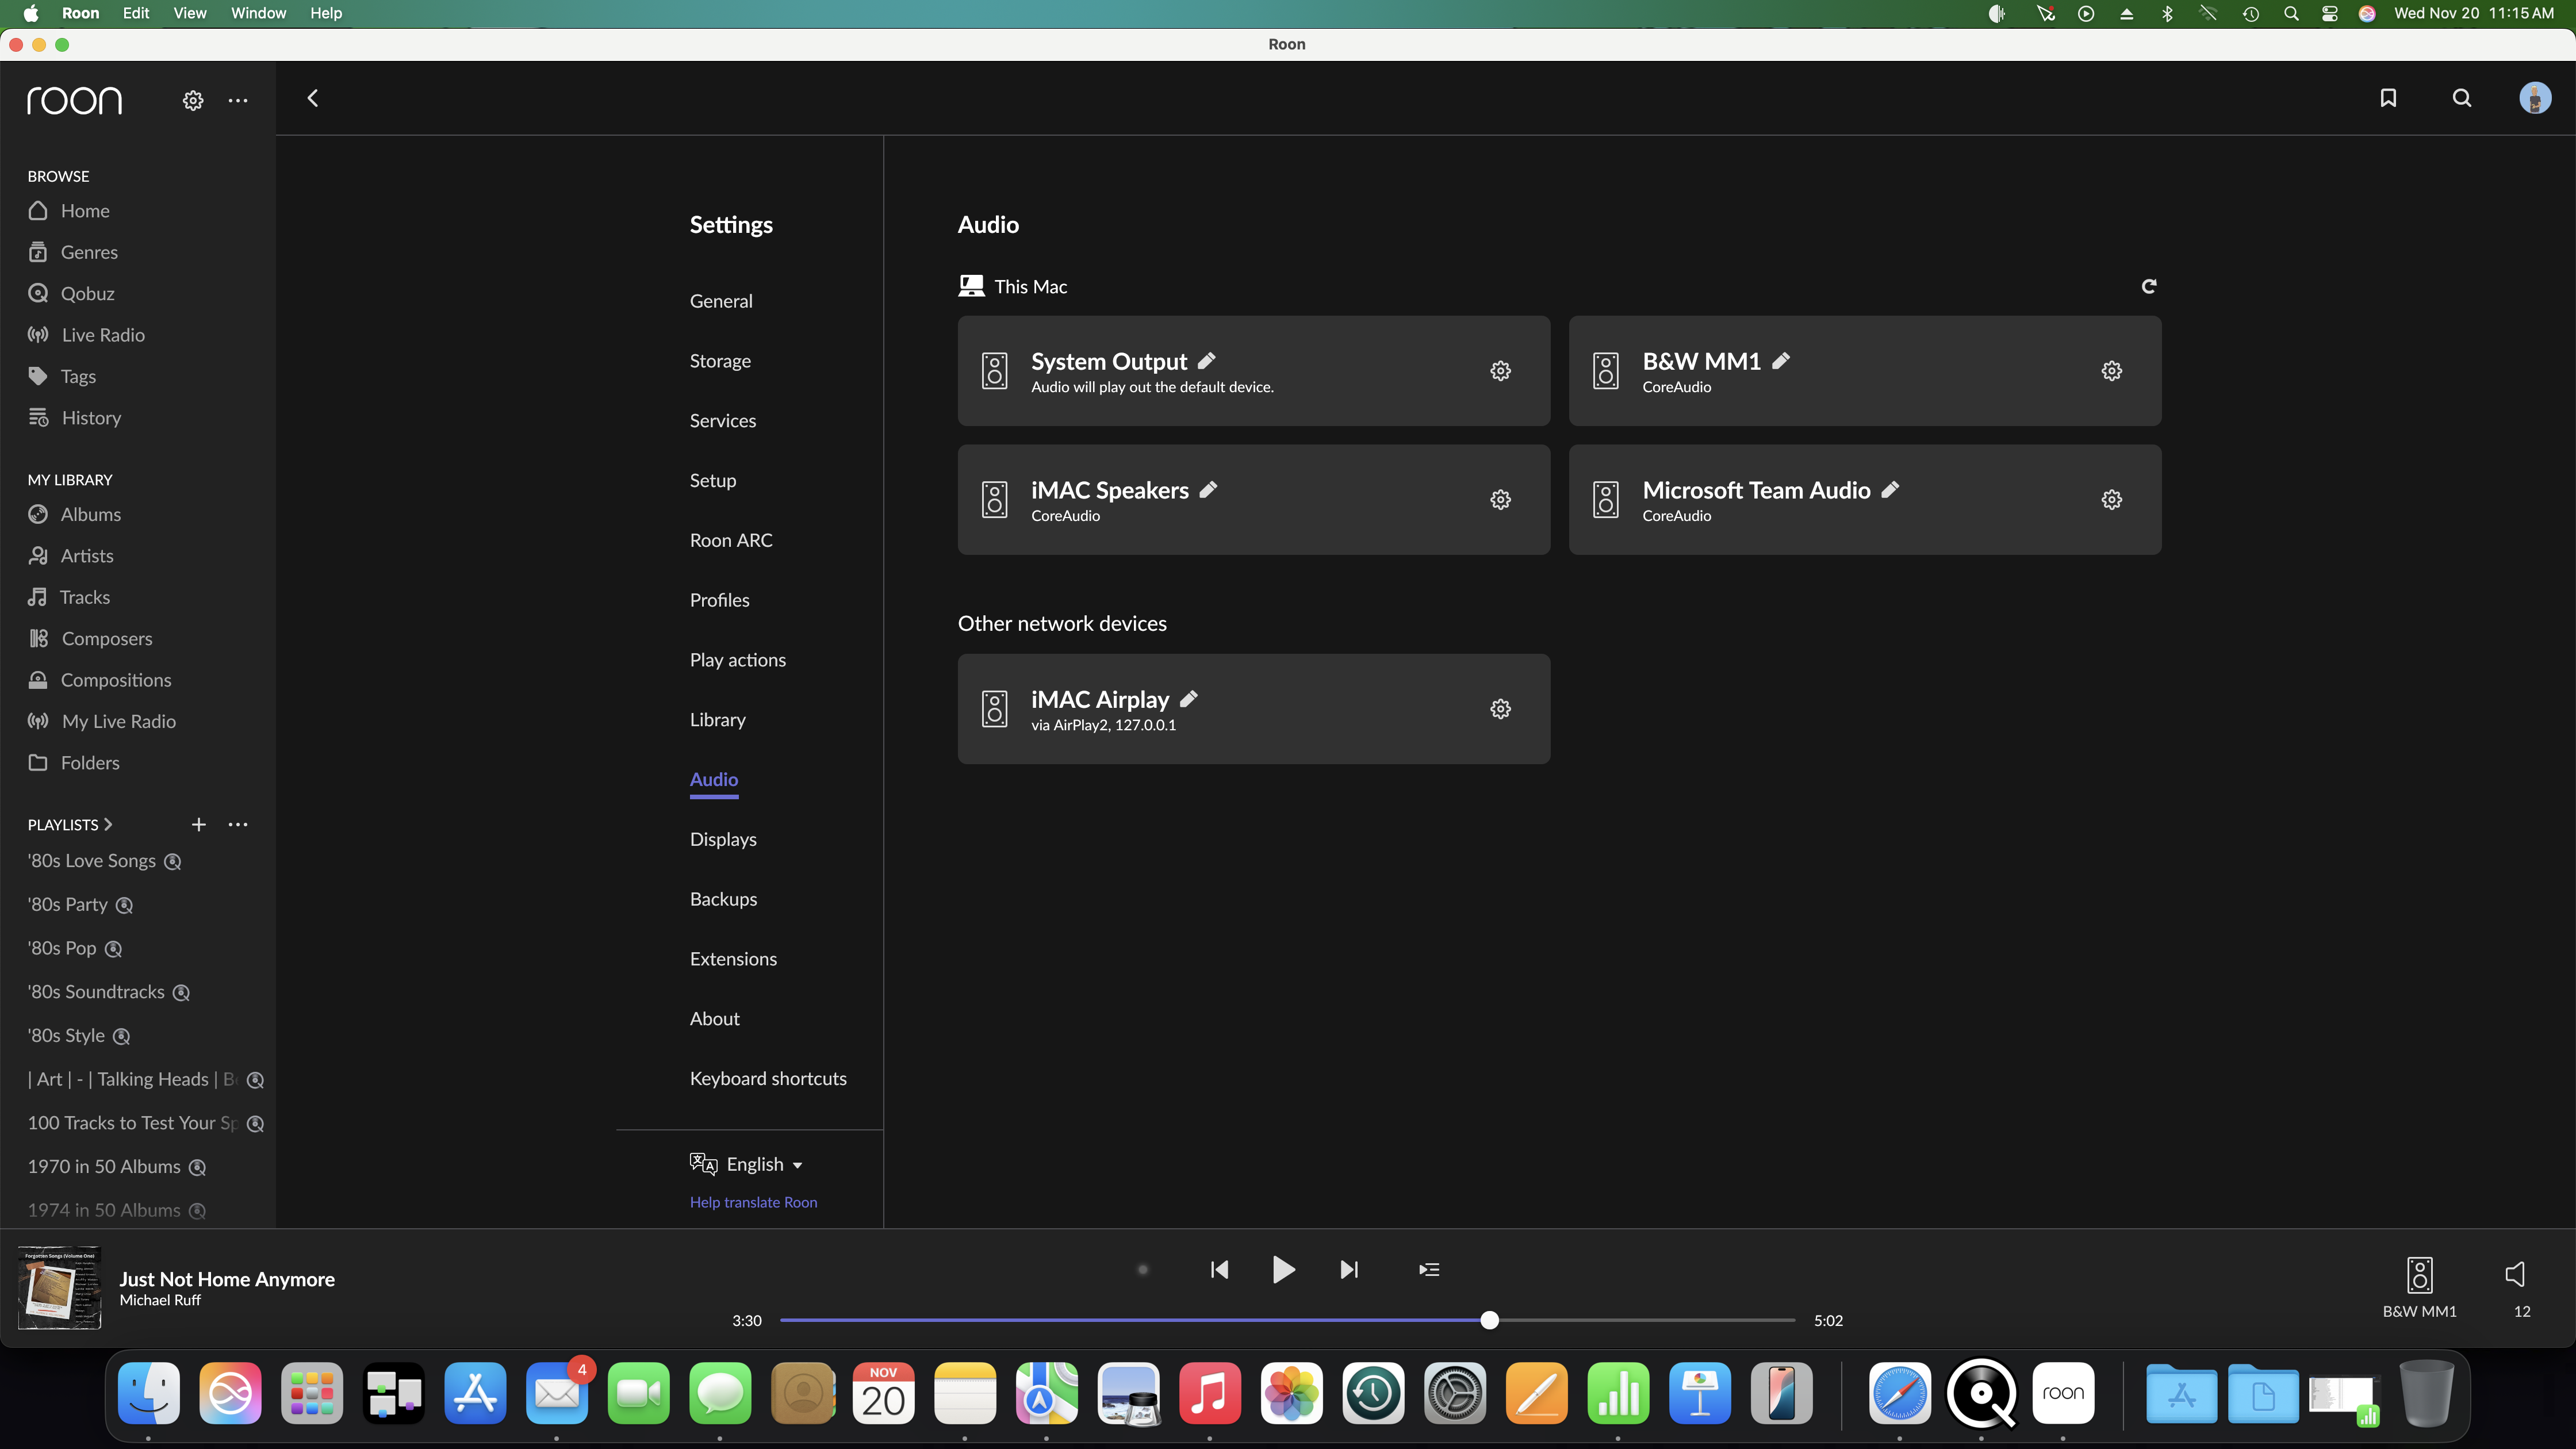Viewport: 2576px width, 1449px height.
Task: Open the Help menu in menu bar
Action: coord(326,13)
